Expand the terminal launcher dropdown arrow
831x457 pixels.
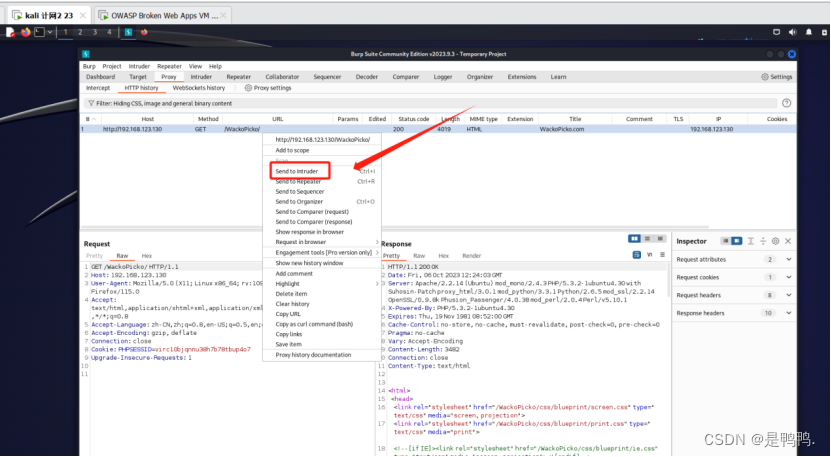[49, 32]
